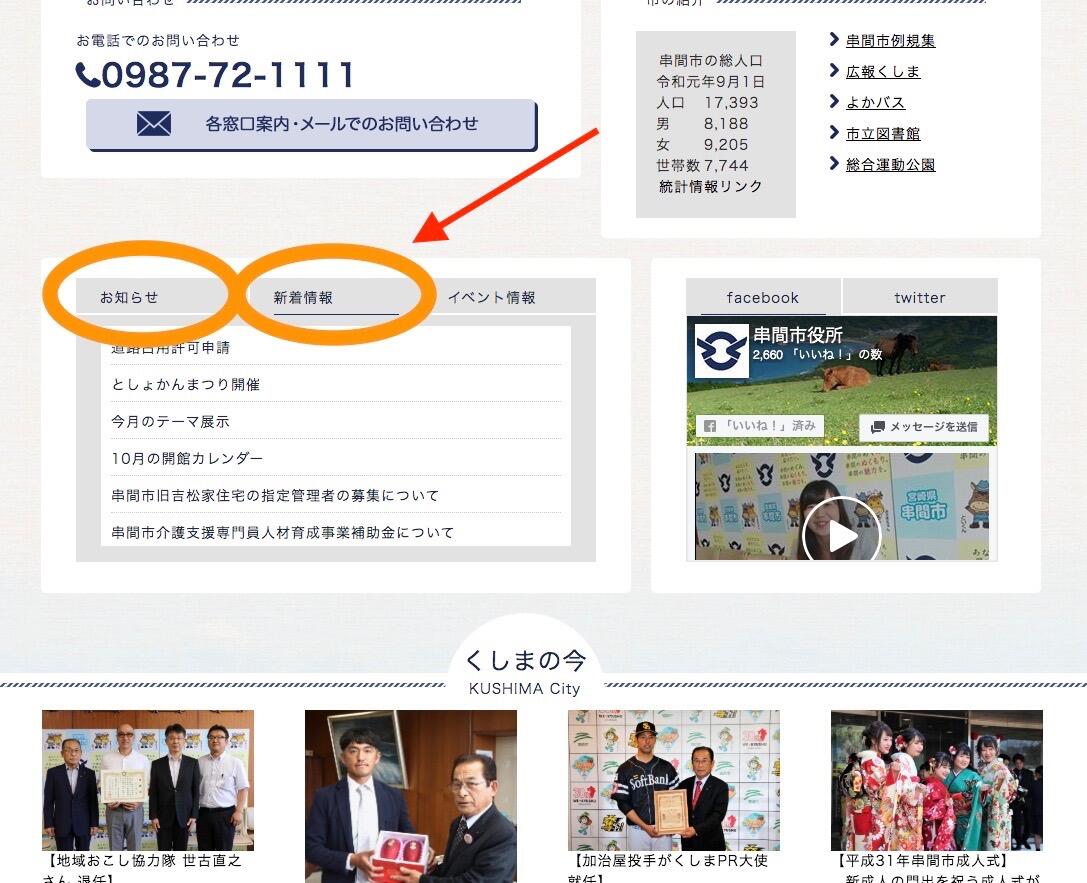Image resolution: width=1087 pixels, height=883 pixels.
Task: Click the 令和元年9月1日 date text
Action: coord(711,82)
